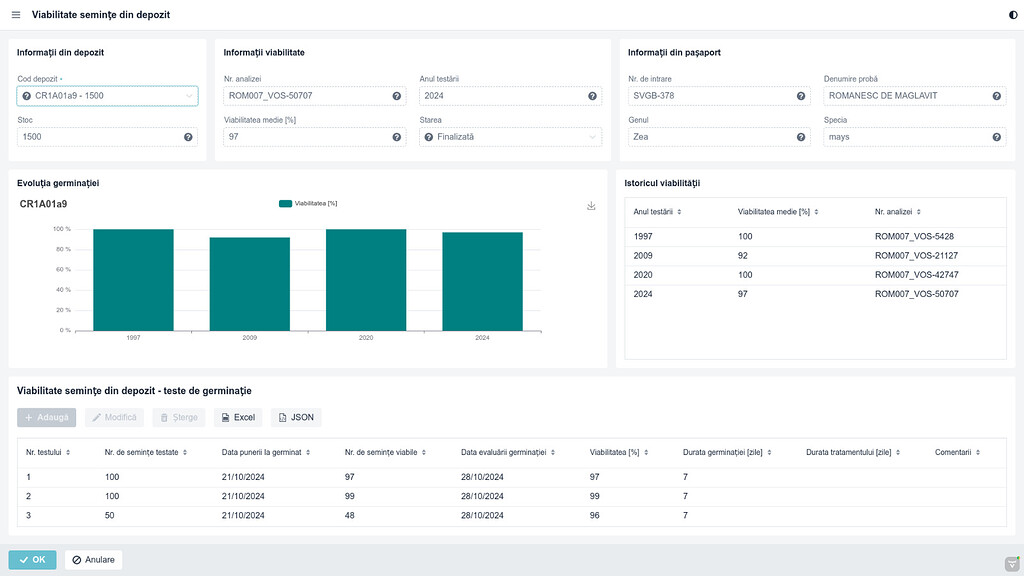Click help icon in Stoc field

tap(188, 137)
